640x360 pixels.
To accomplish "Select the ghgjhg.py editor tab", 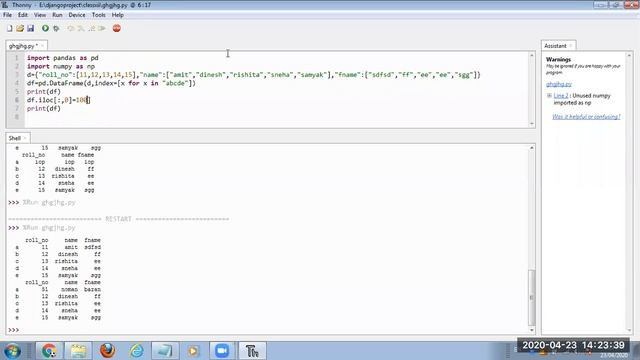I will (23, 46).
